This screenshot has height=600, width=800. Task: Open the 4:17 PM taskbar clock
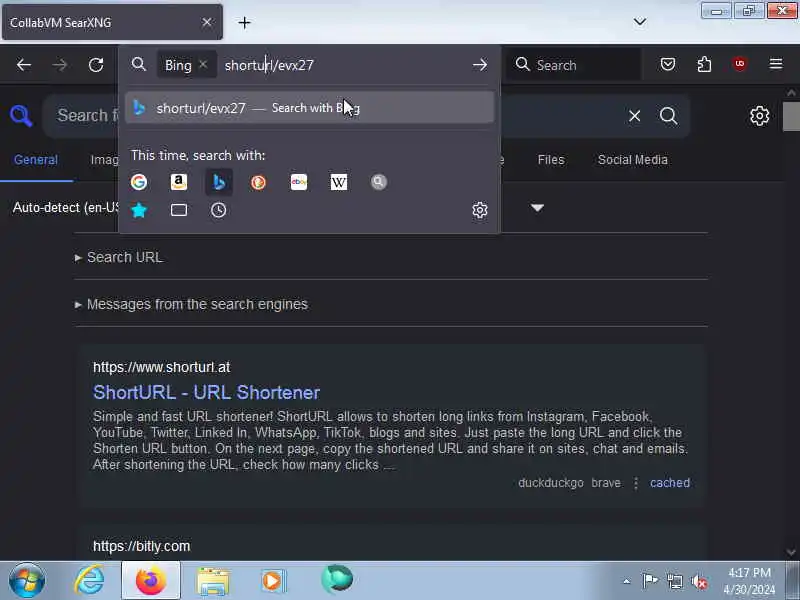click(749, 581)
